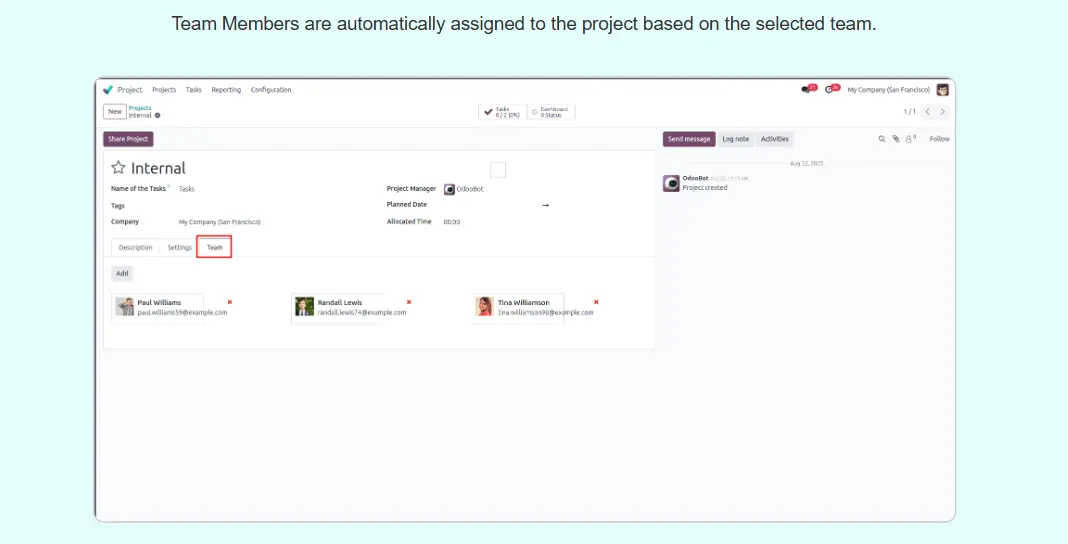Open the Tasks 0/2 stat button

point(502,112)
